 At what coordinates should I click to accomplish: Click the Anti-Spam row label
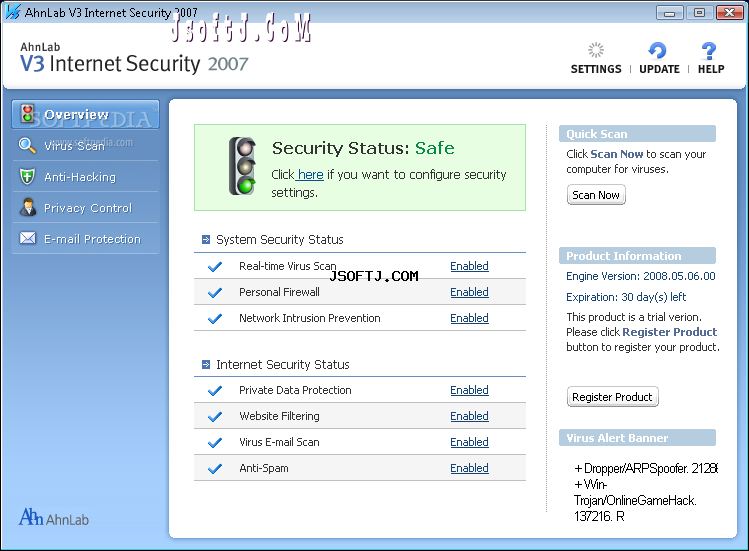tap(264, 468)
